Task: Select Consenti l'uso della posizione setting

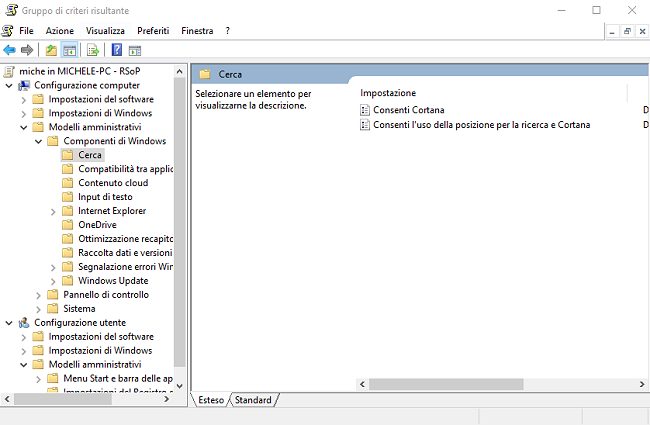Action: click(480, 125)
